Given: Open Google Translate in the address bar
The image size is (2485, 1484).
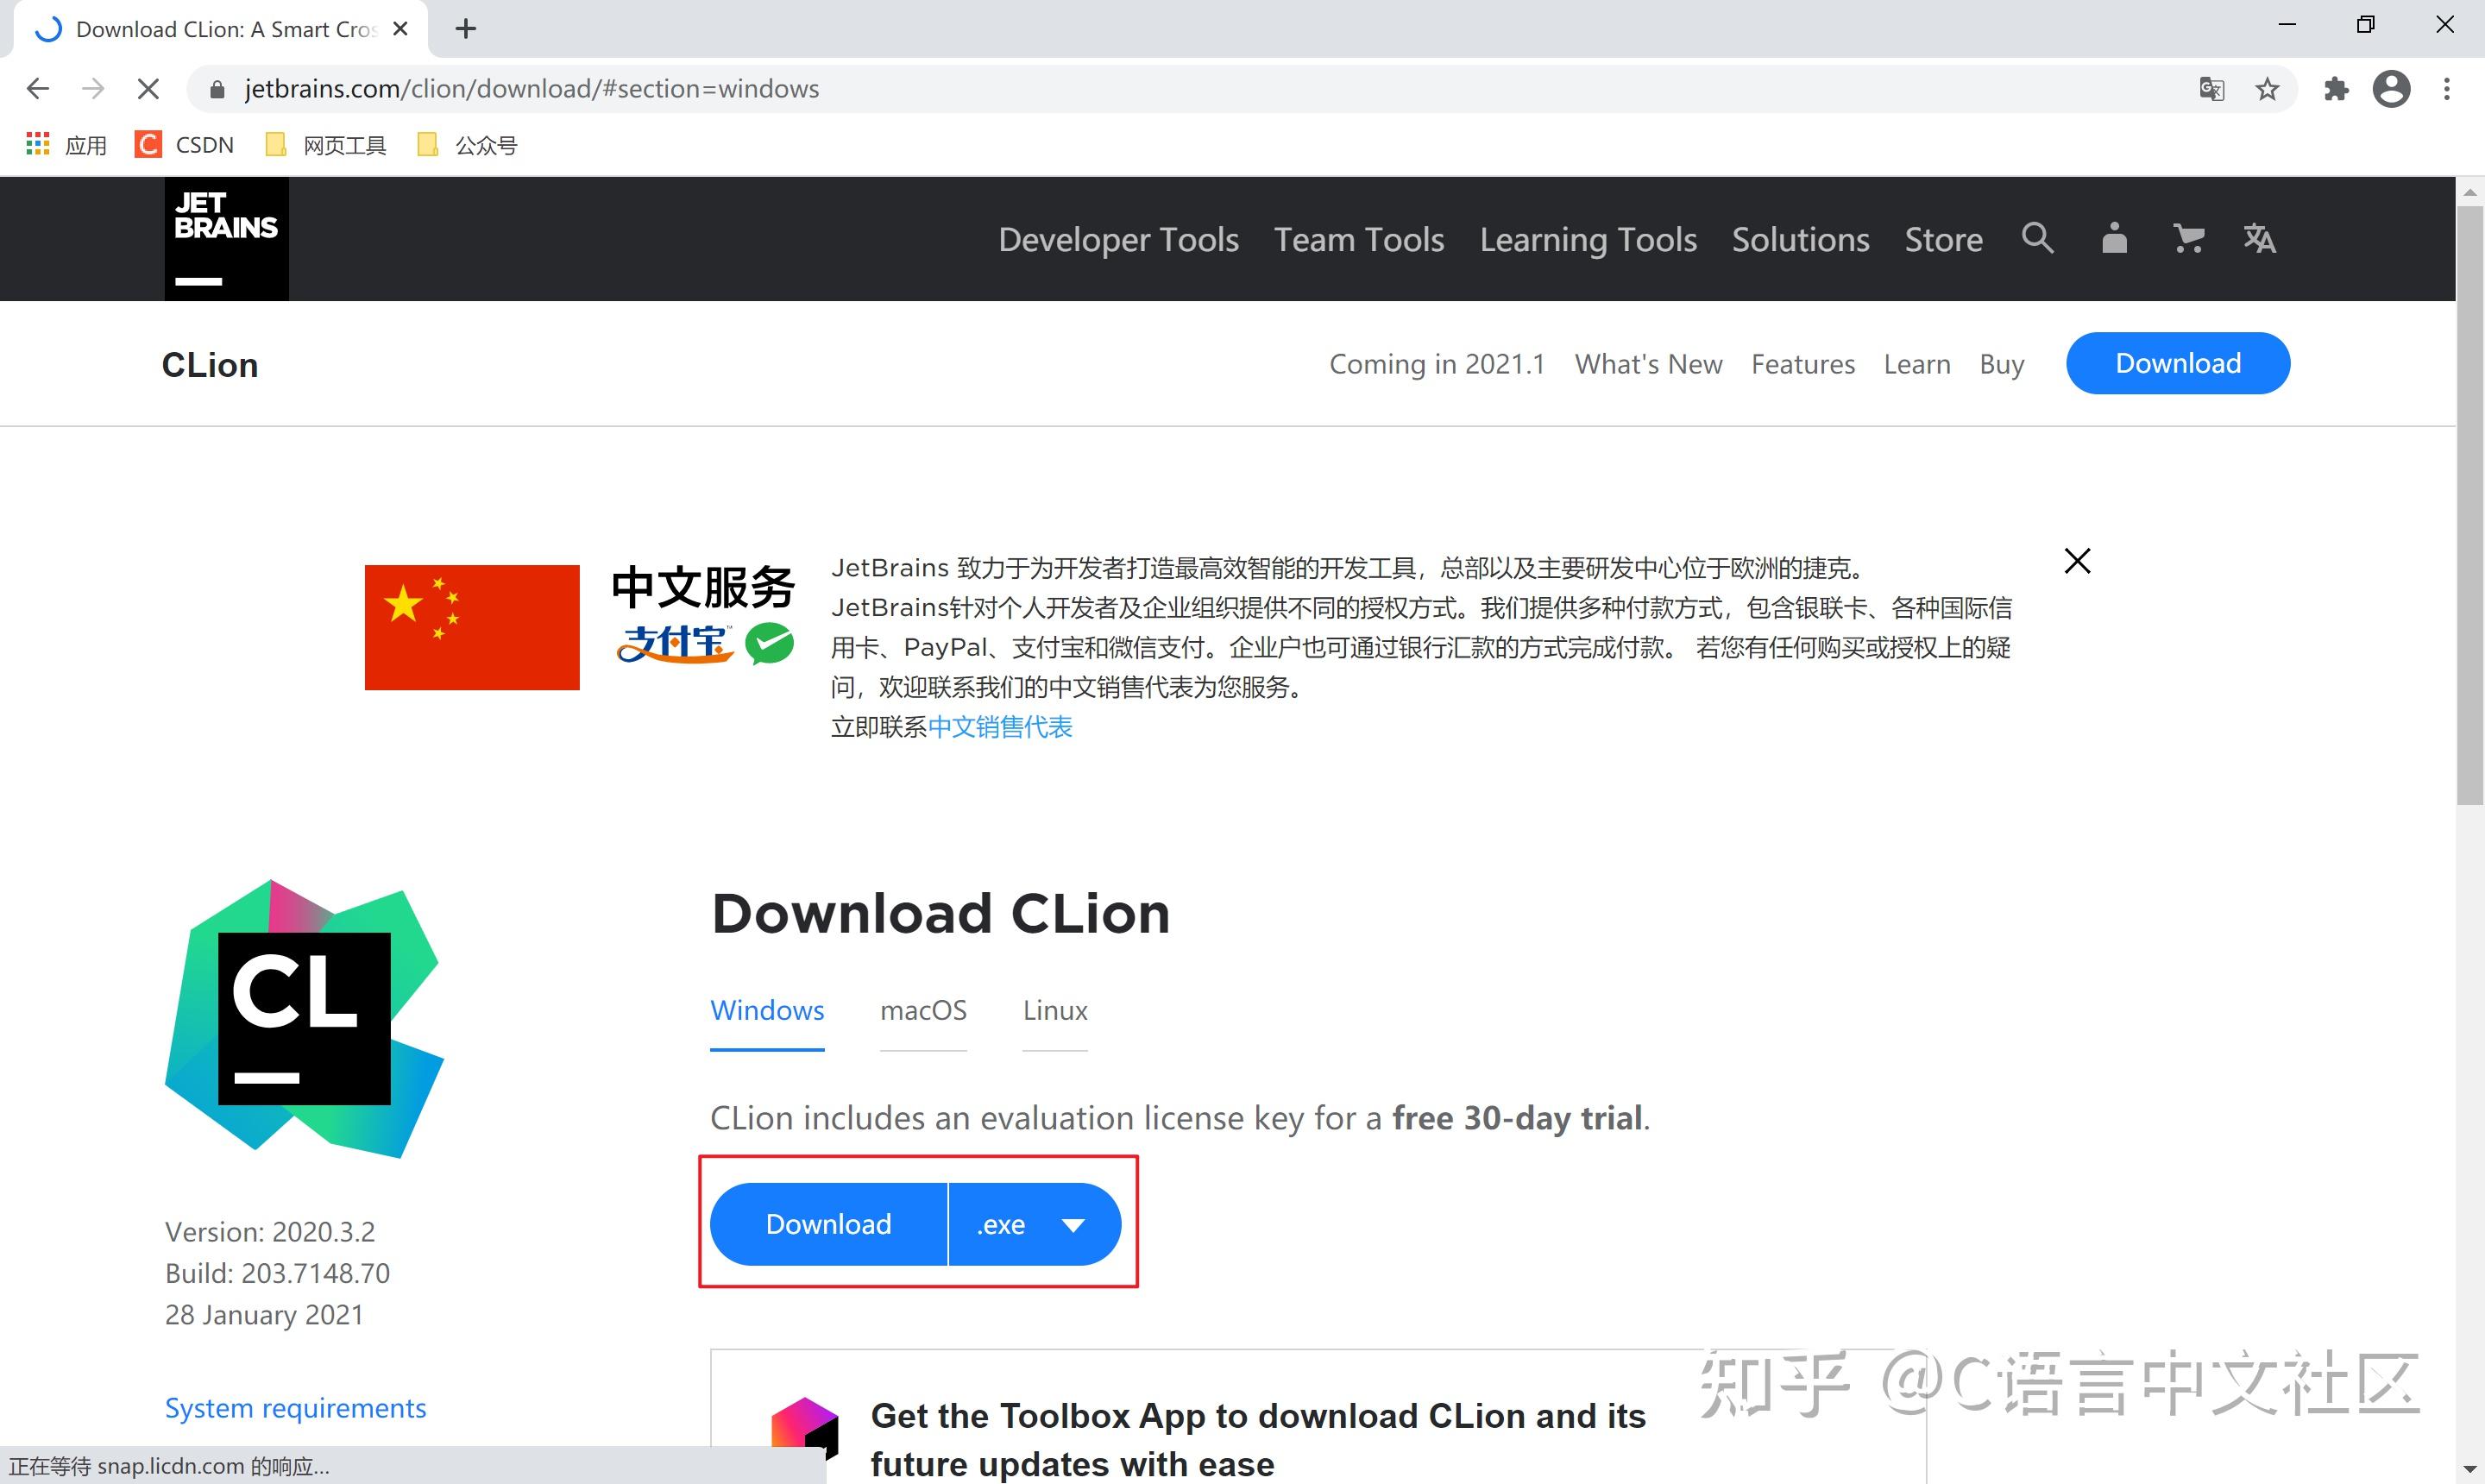Looking at the screenshot, I should pyautogui.click(x=2212, y=89).
